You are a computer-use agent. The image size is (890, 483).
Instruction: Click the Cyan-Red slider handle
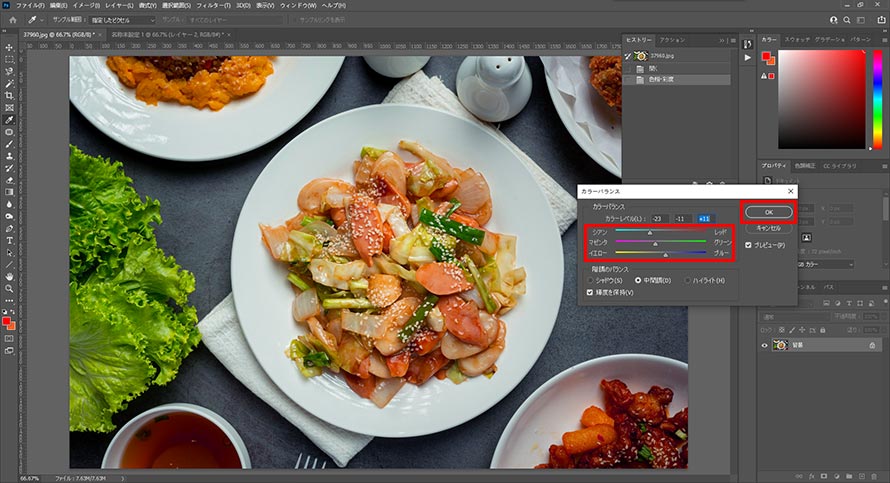pyautogui.click(x=650, y=232)
